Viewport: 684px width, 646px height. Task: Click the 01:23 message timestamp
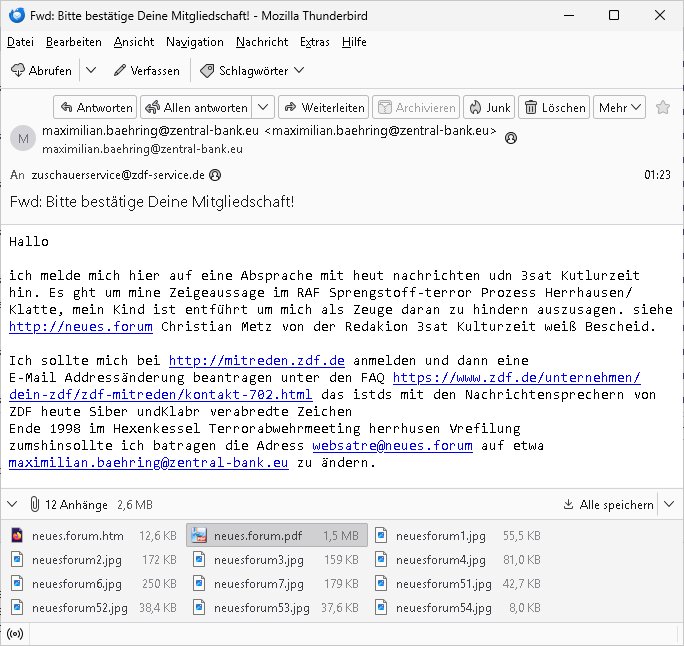(x=657, y=175)
